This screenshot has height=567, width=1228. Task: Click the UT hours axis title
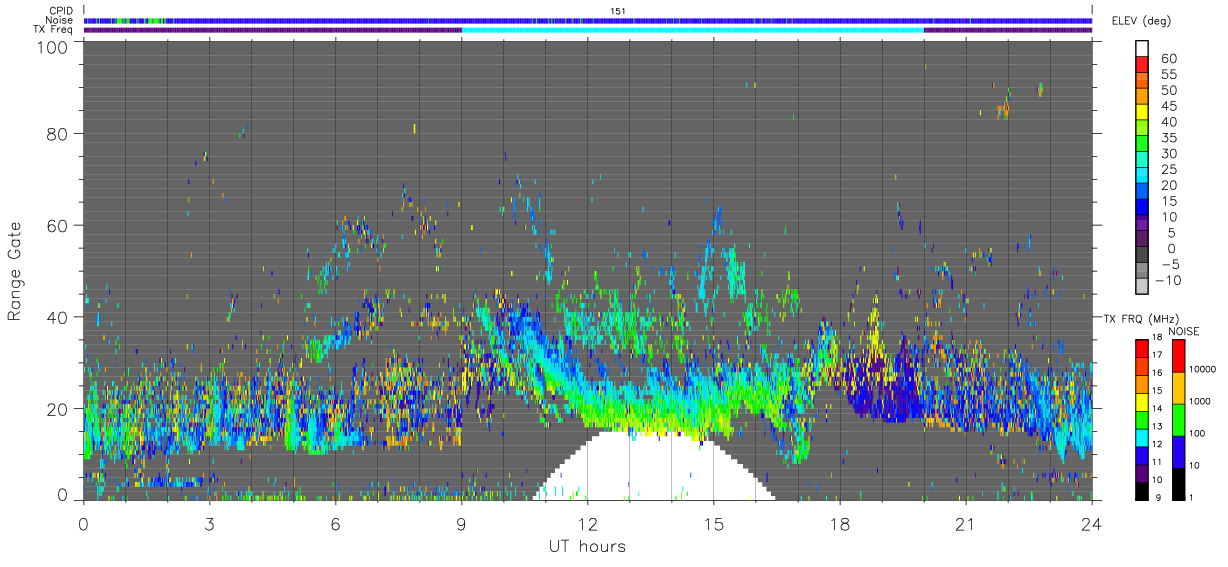point(586,547)
